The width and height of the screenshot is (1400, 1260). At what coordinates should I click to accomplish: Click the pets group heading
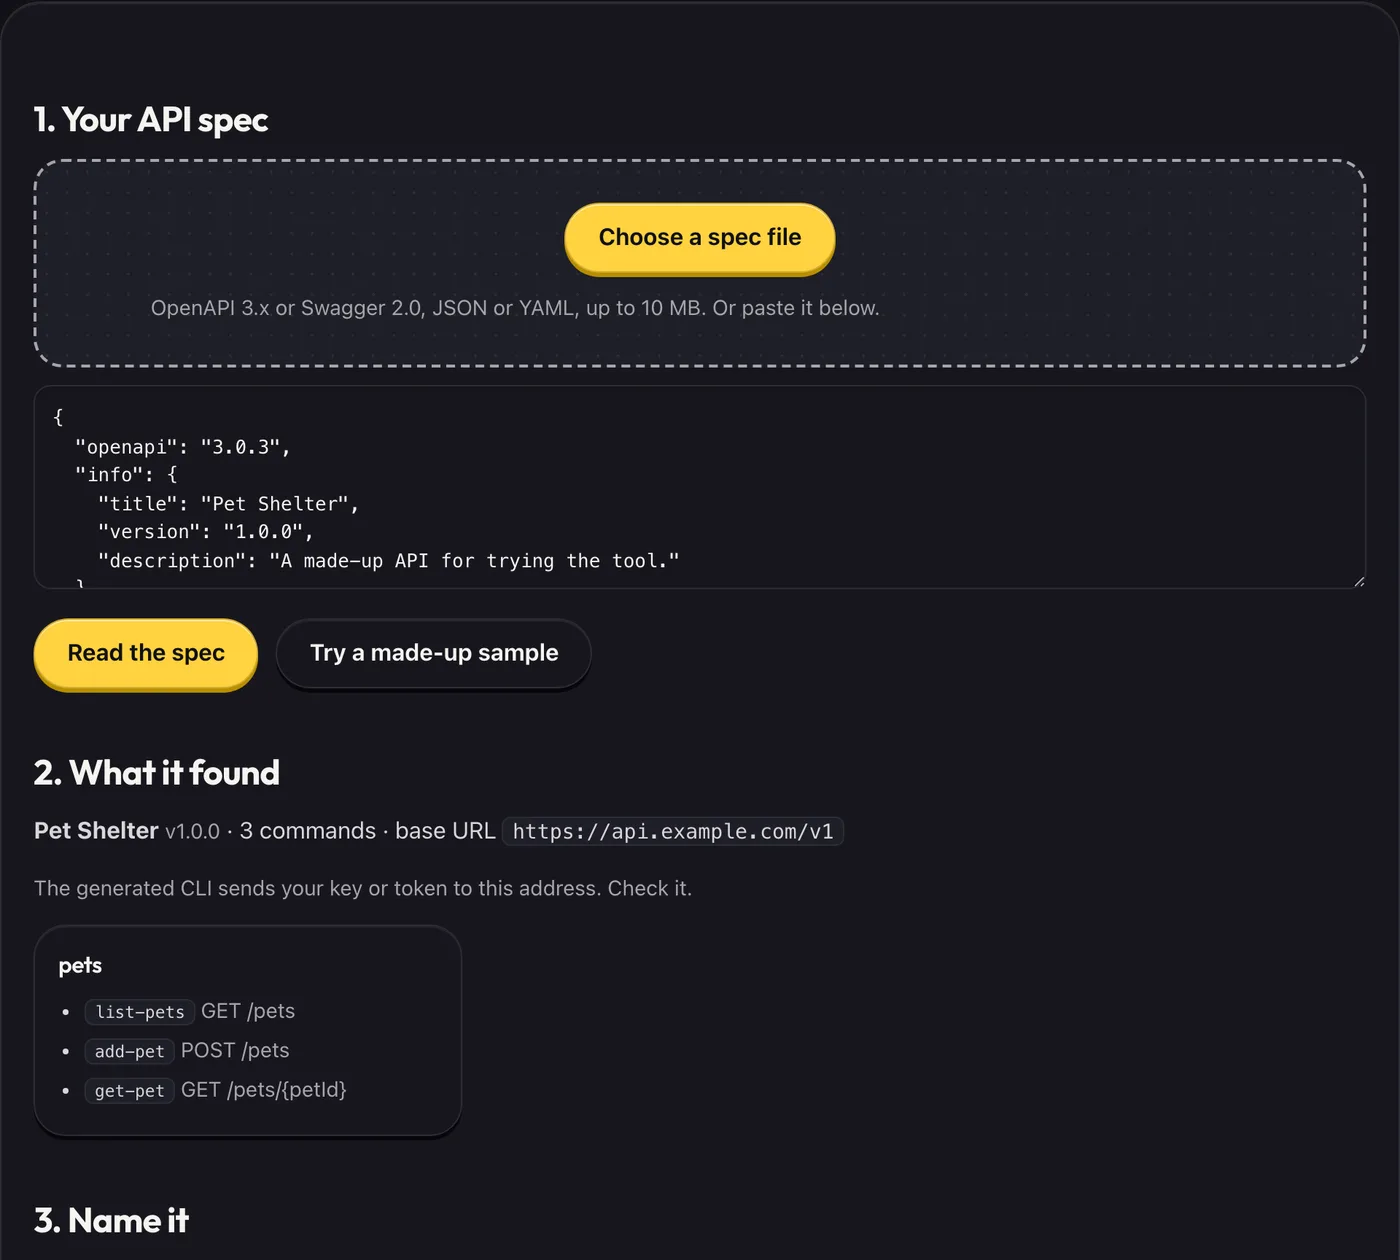(80, 965)
